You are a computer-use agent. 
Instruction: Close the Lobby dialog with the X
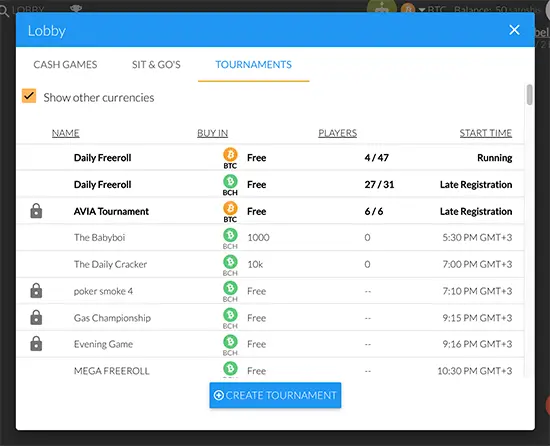click(x=514, y=30)
